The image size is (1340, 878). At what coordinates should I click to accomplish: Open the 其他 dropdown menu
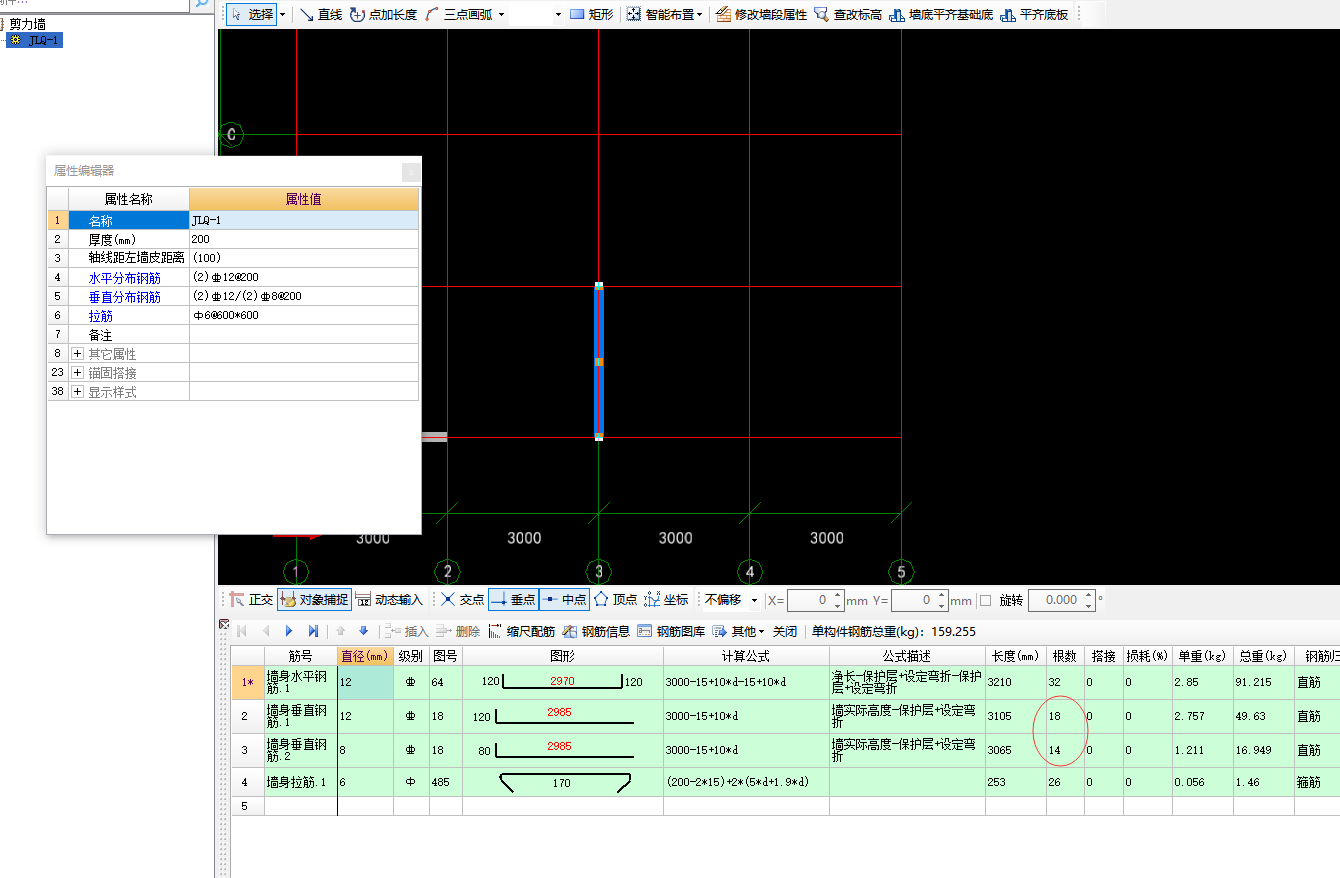click(x=739, y=631)
